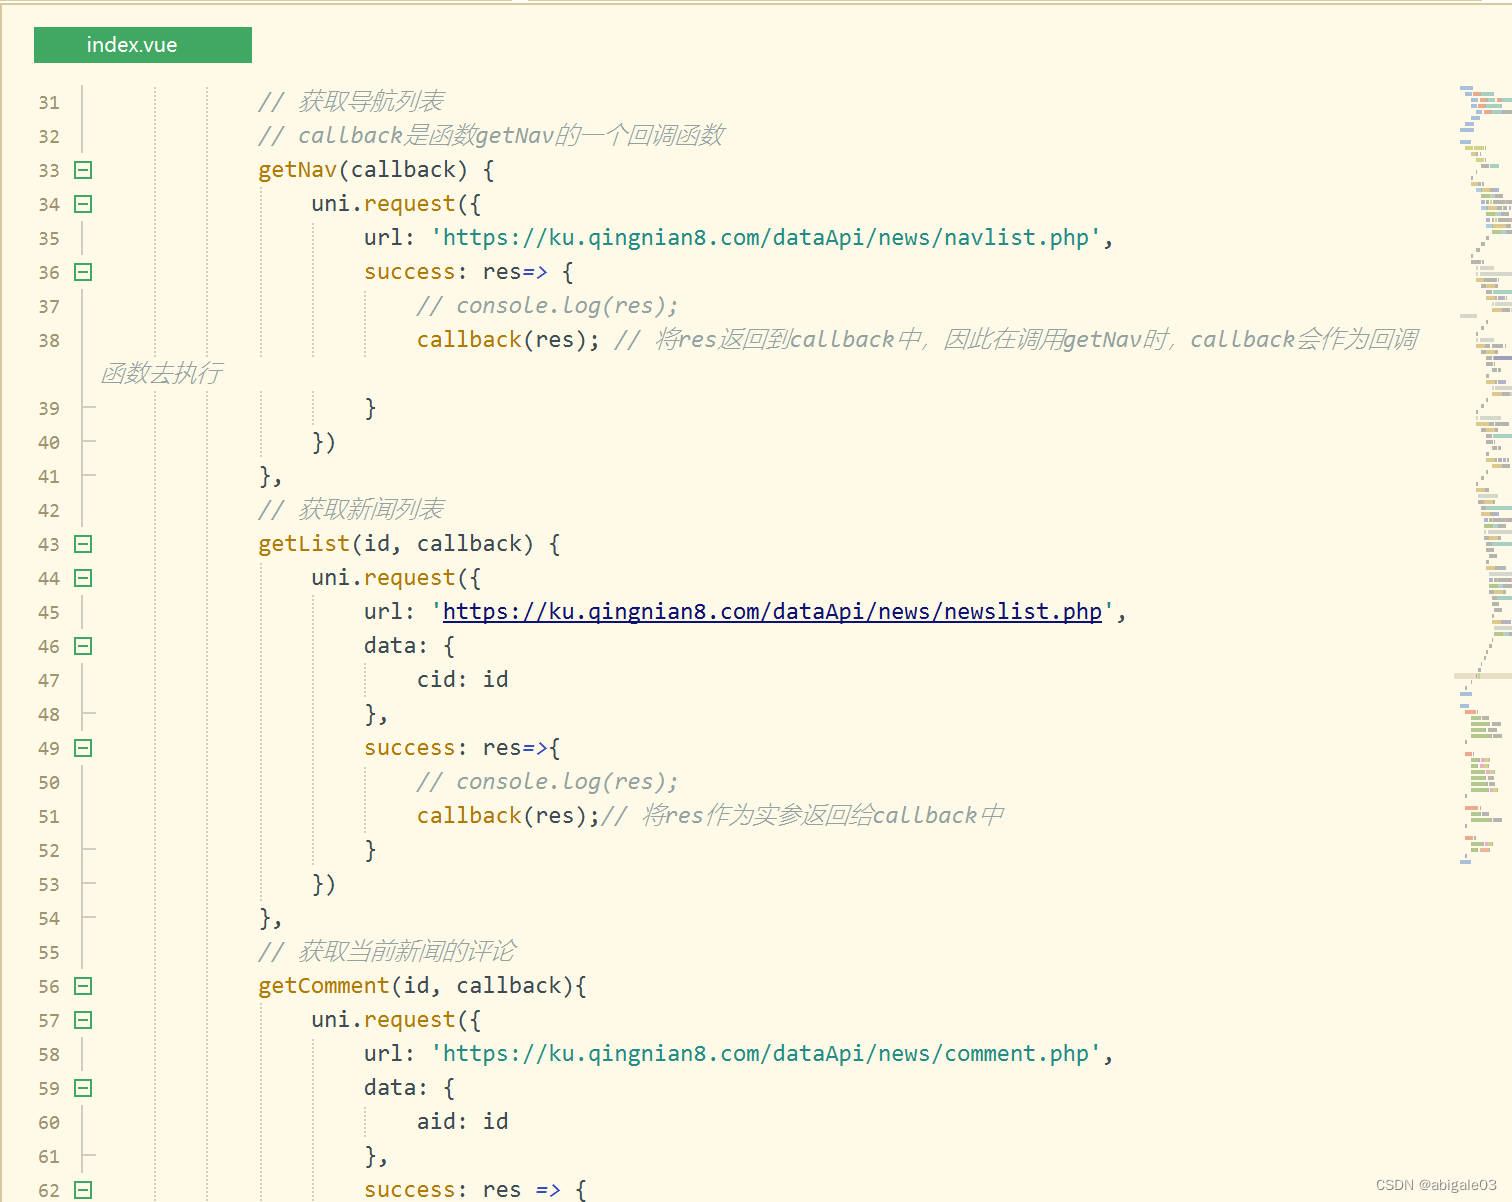Toggle the fold marker on line 59 data block
The height and width of the screenshot is (1202, 1512).
click(x=83, y=1088)
